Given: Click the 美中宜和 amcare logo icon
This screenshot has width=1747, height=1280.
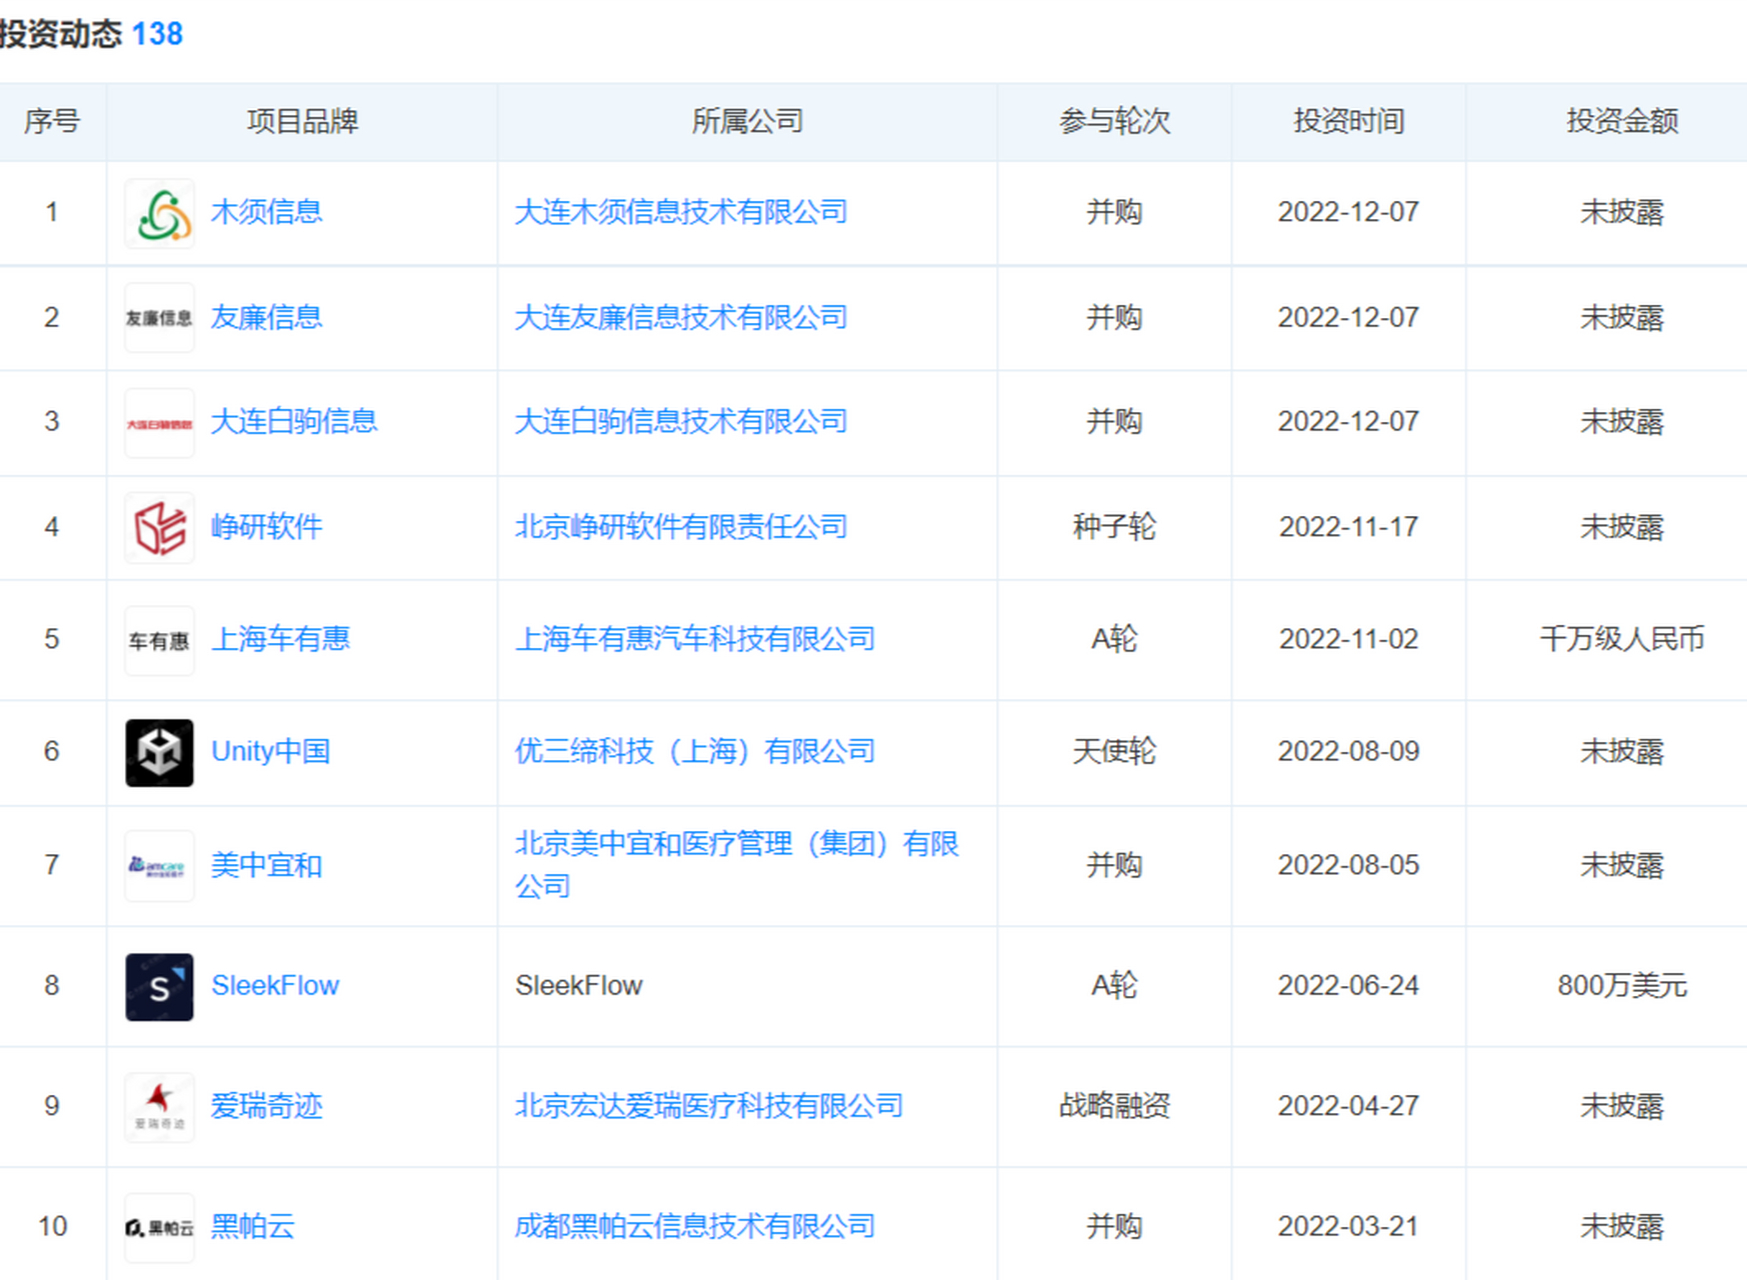Looking at the screenshot, I should 159,866.
